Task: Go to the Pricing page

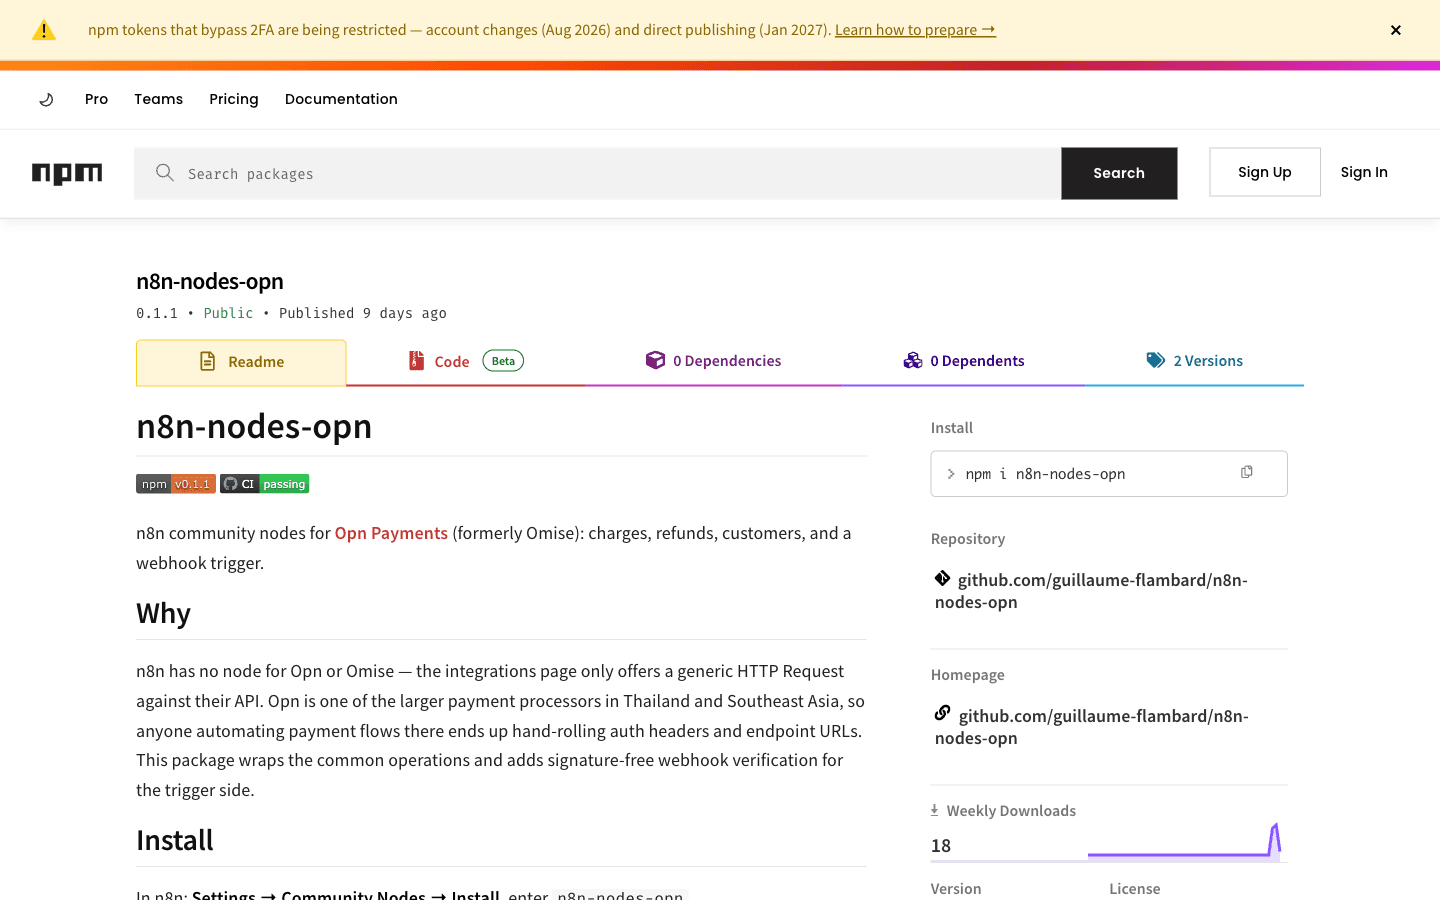Action: 234,99
